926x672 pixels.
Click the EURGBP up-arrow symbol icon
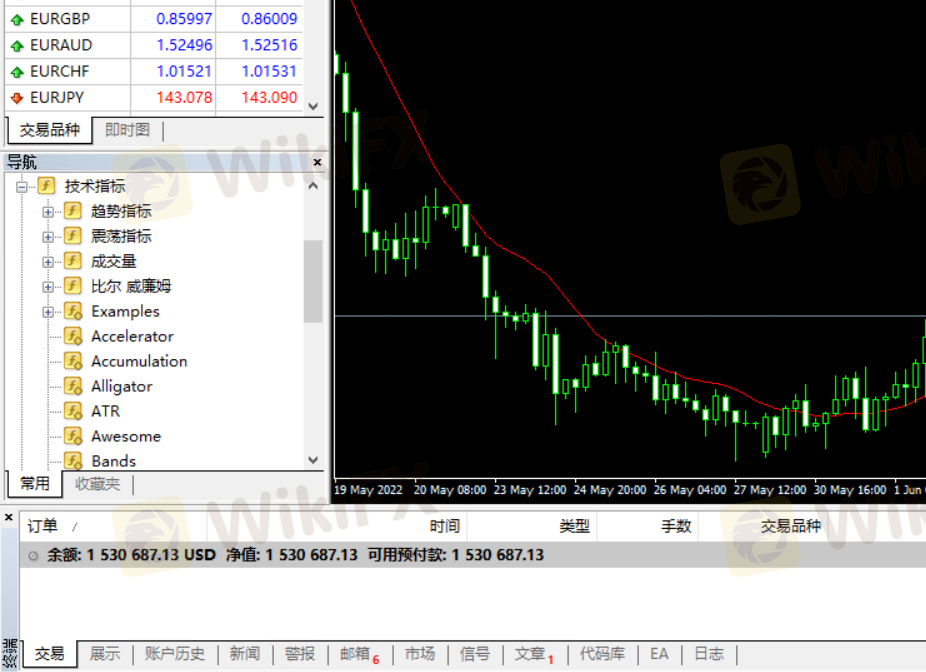coord(17,19)
